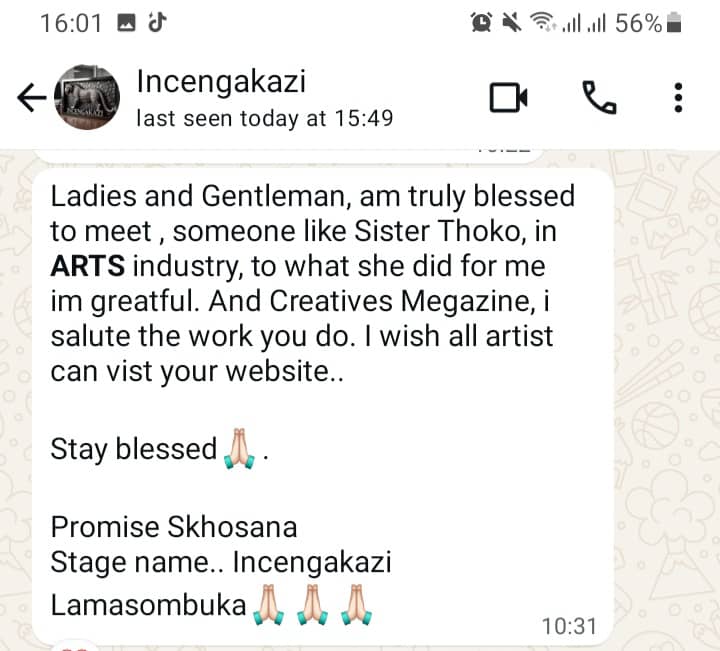720x651 pixels.
Task: Tap the muted sound status icon
Action: [511, 22]
